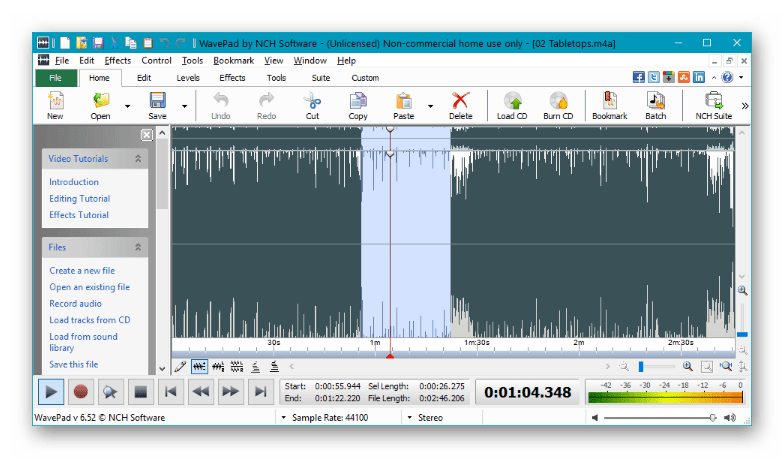
Task: Close the left sidebar panel
Action: pyautogui.click(x=146, y=135)
